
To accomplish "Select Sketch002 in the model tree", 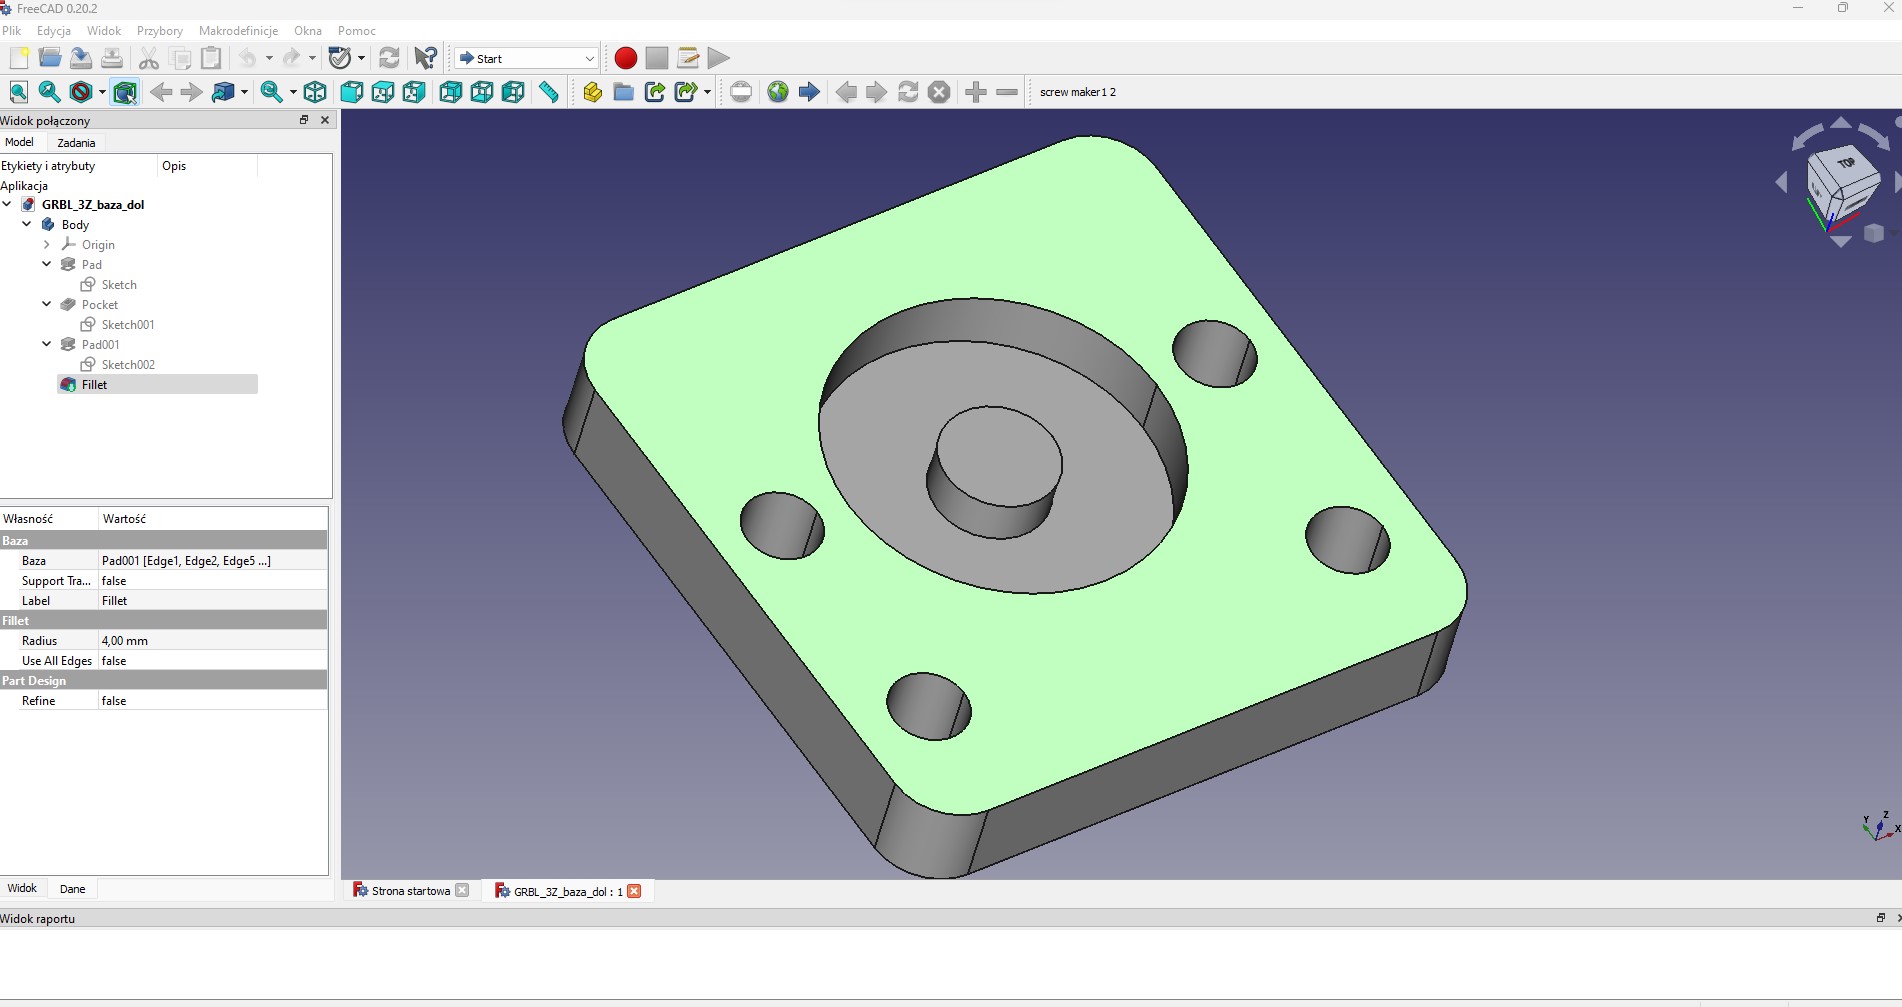I will coord(128,364).
